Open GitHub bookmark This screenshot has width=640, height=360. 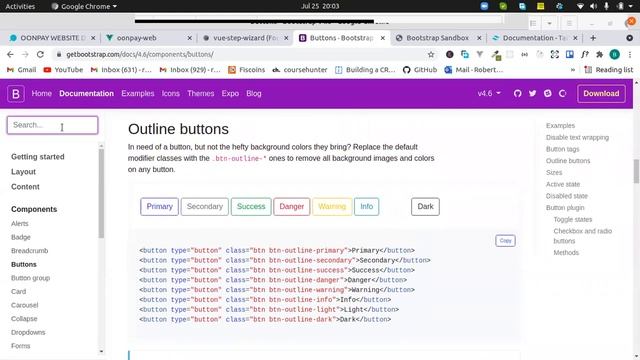[420, 70]
